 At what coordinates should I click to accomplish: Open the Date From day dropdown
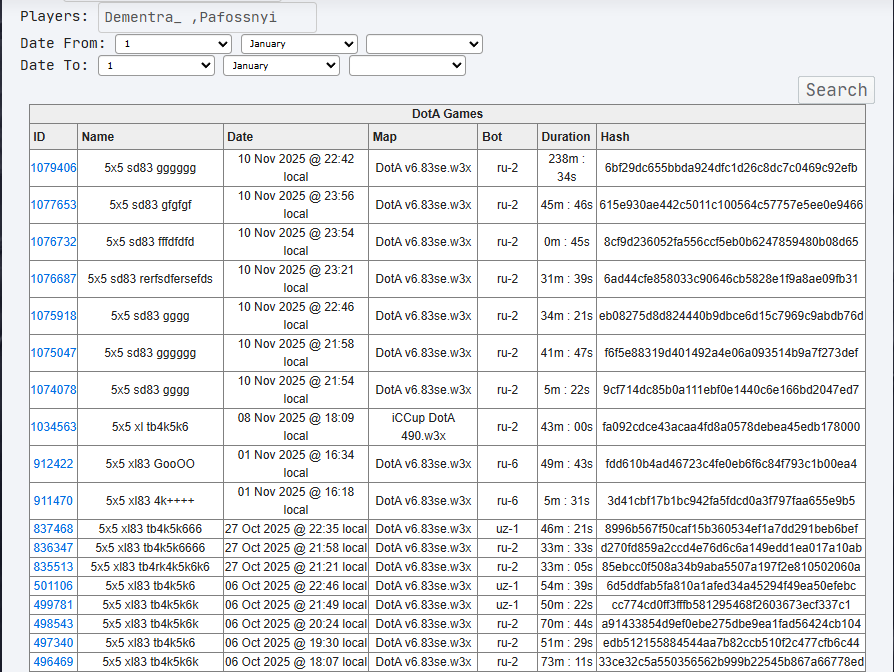tap(173, 44)
